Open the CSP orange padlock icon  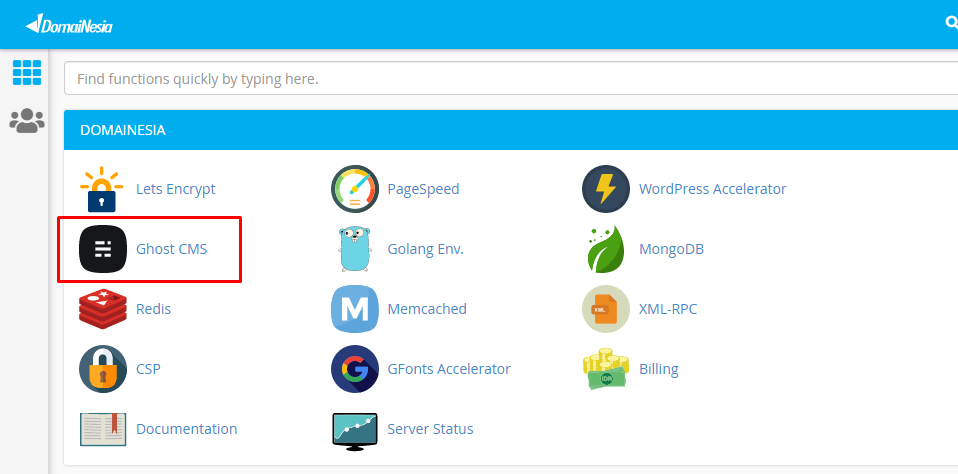103,369
